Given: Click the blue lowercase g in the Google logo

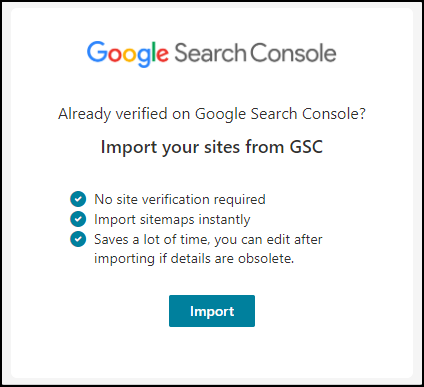Looking at the screenshot, I should (x=144, y=58).
